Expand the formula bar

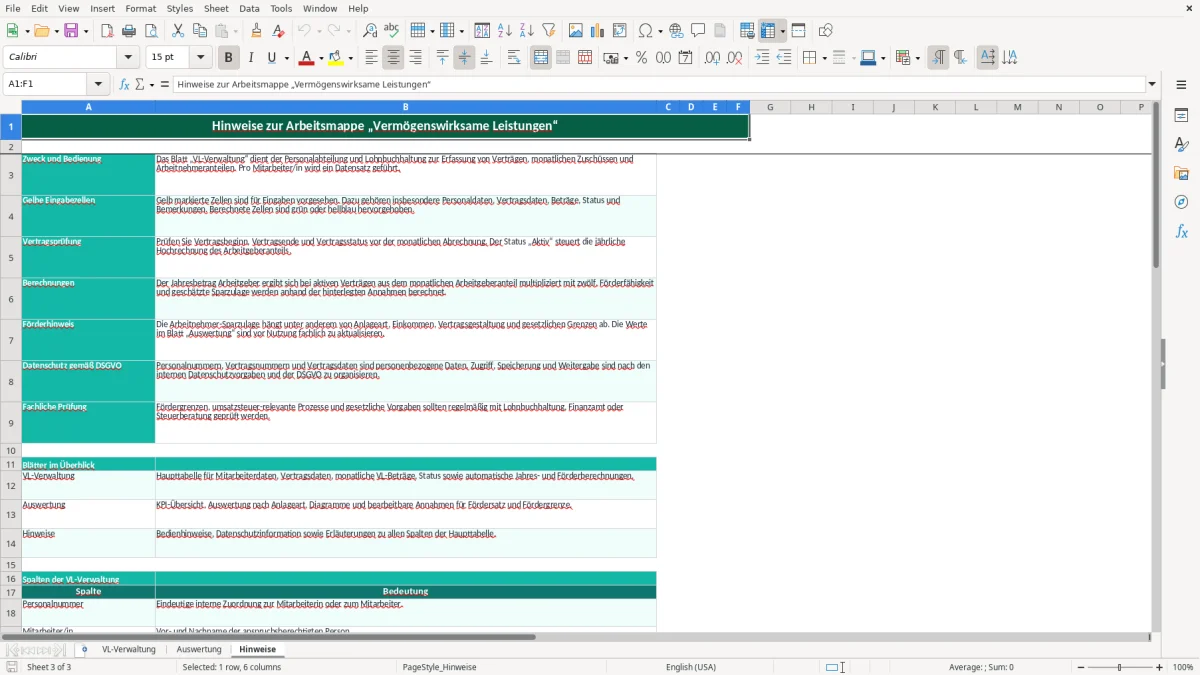tap(1152, 85)
